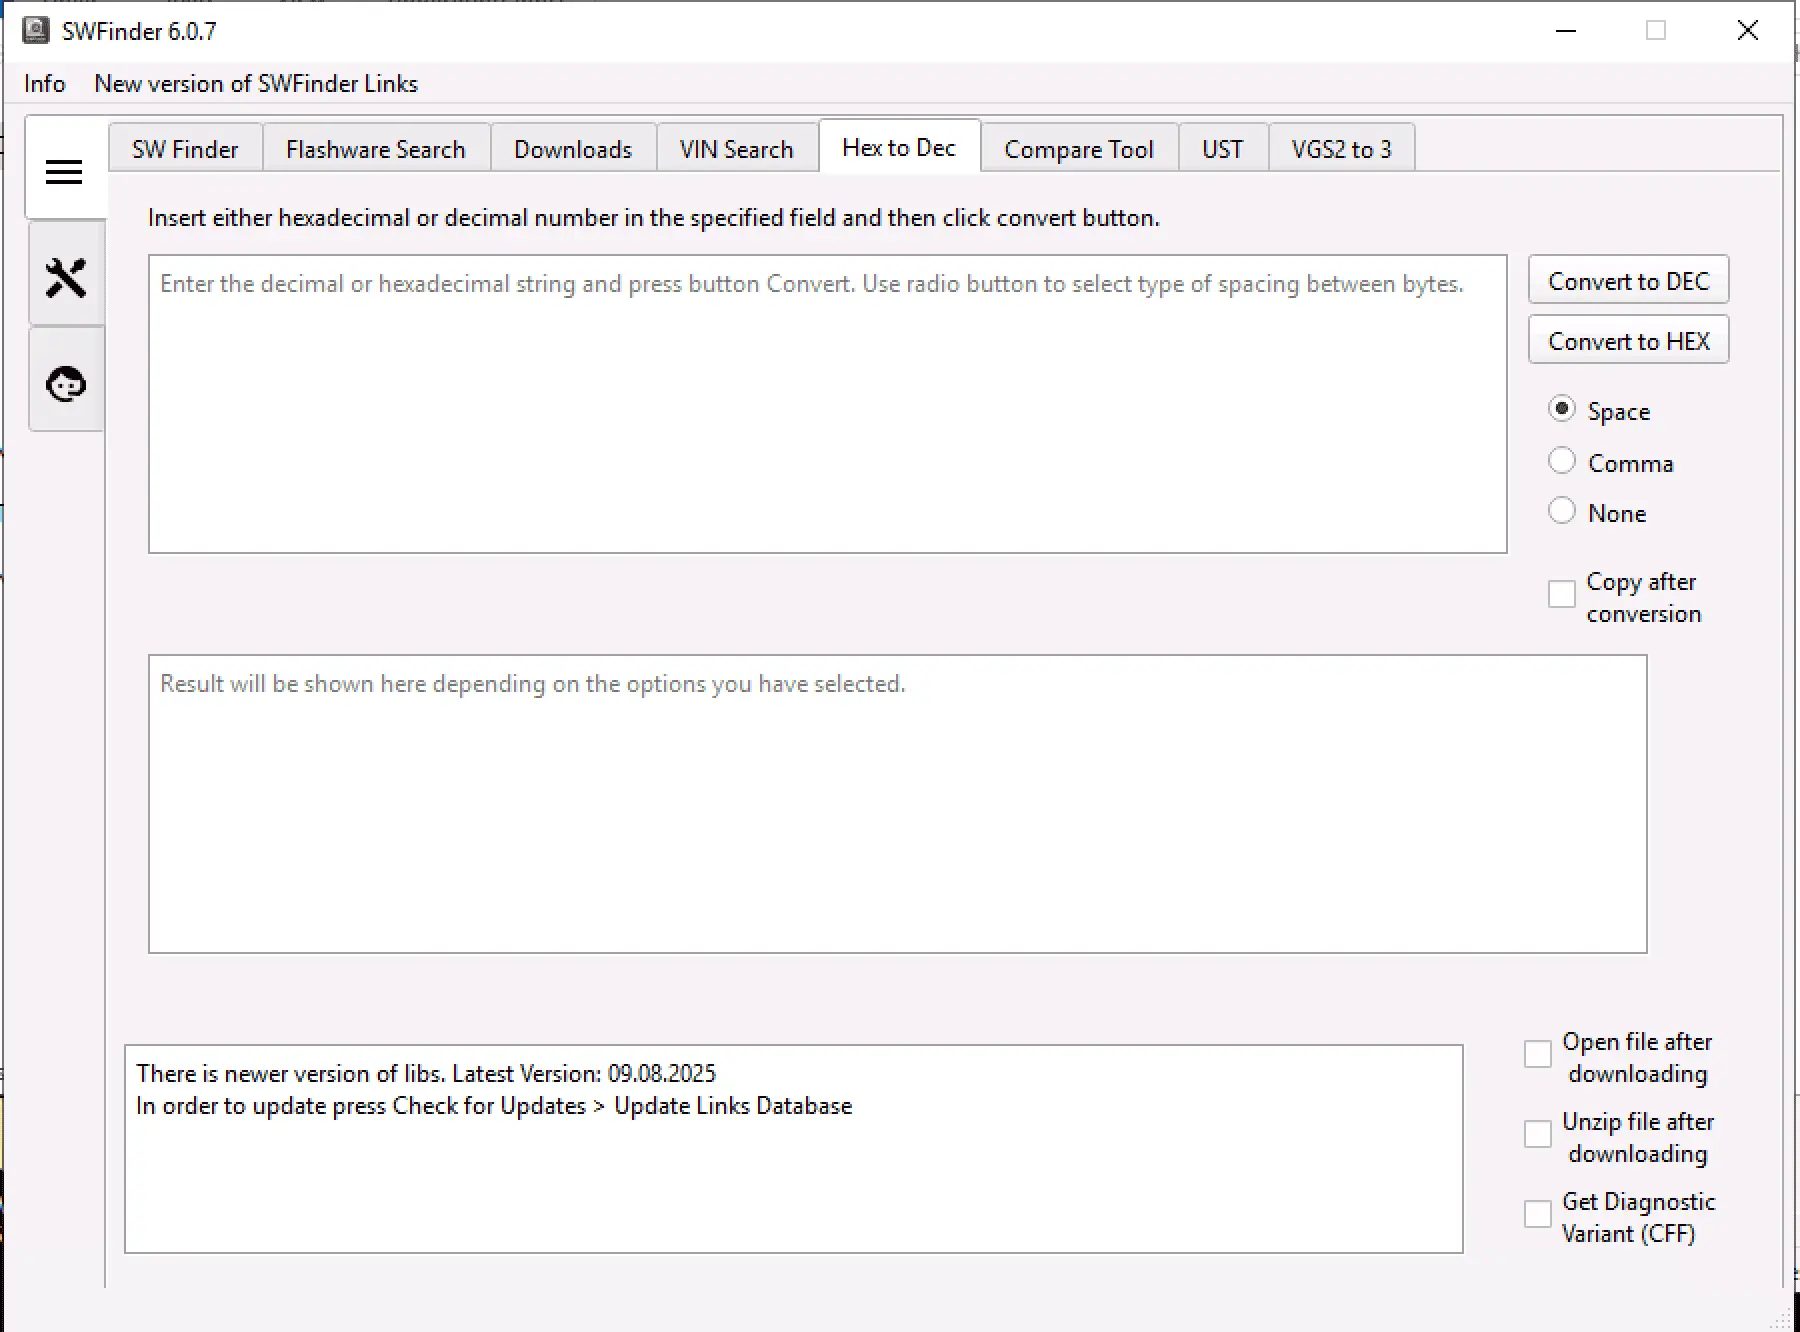Open New version of SWFinder Links menu
The image size is (1800, 1332).
pyautogui.click(x=256, y=84)
